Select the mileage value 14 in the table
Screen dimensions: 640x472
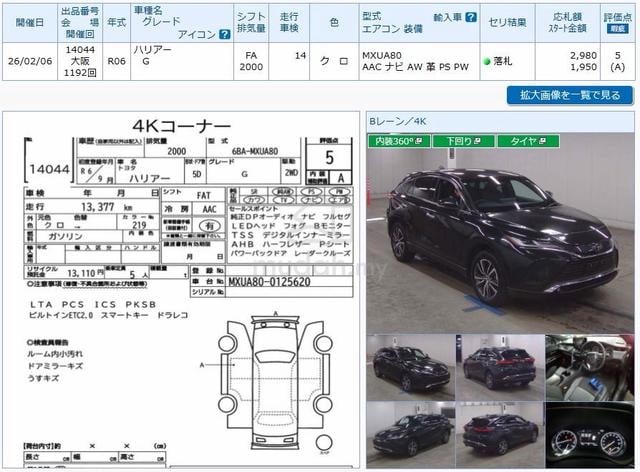tap(300, 56)
